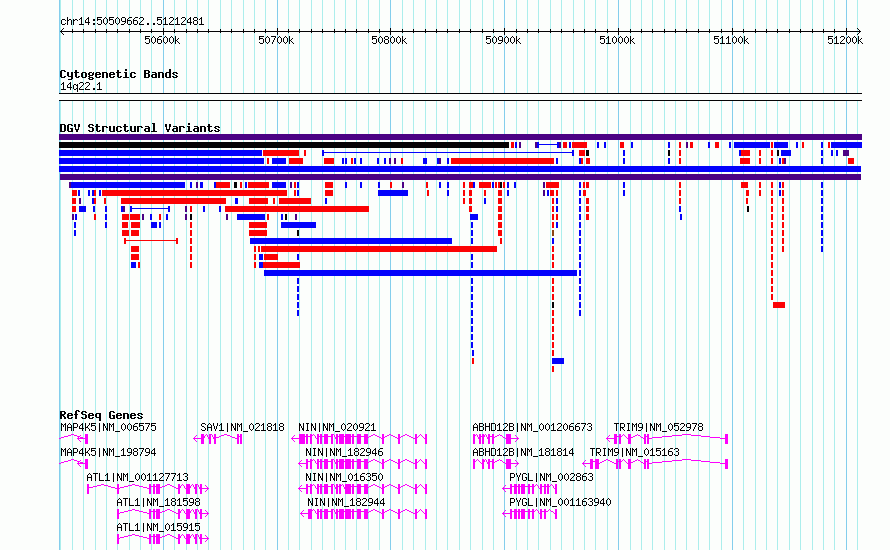Select the long red variant bar above bottom blue bar

(379, 249)
